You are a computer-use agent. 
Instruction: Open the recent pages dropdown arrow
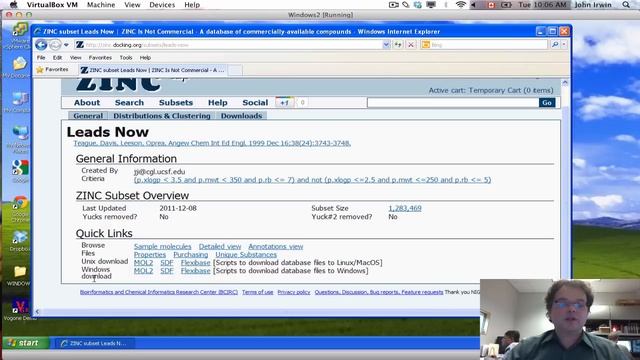click(66, 45)
